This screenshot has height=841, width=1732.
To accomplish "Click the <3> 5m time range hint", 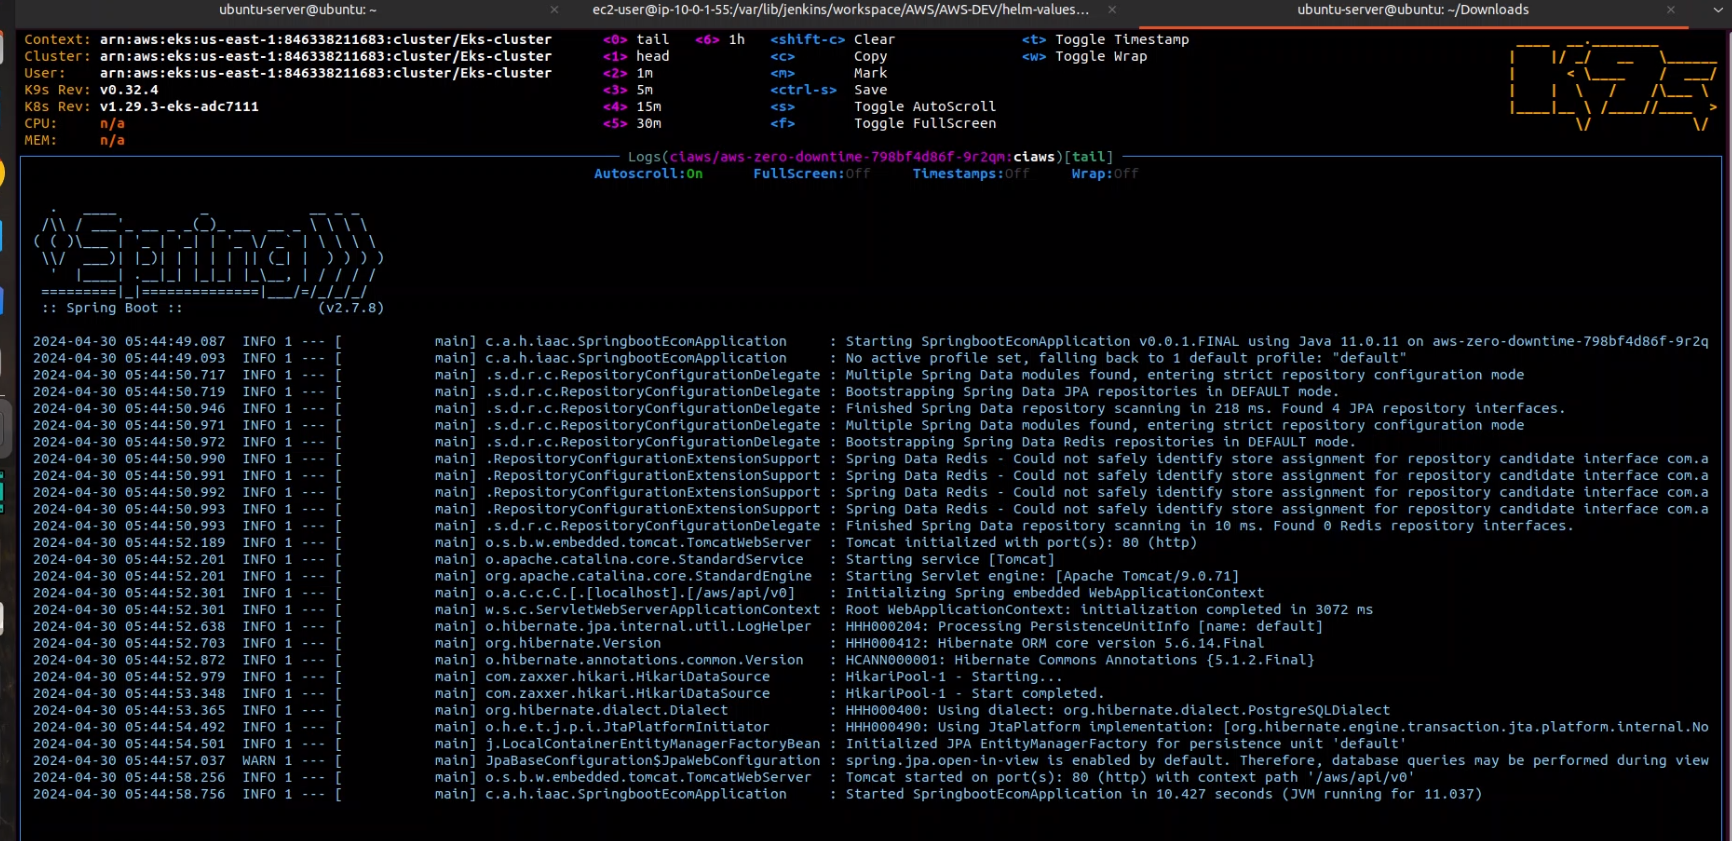I will [628, 90].
